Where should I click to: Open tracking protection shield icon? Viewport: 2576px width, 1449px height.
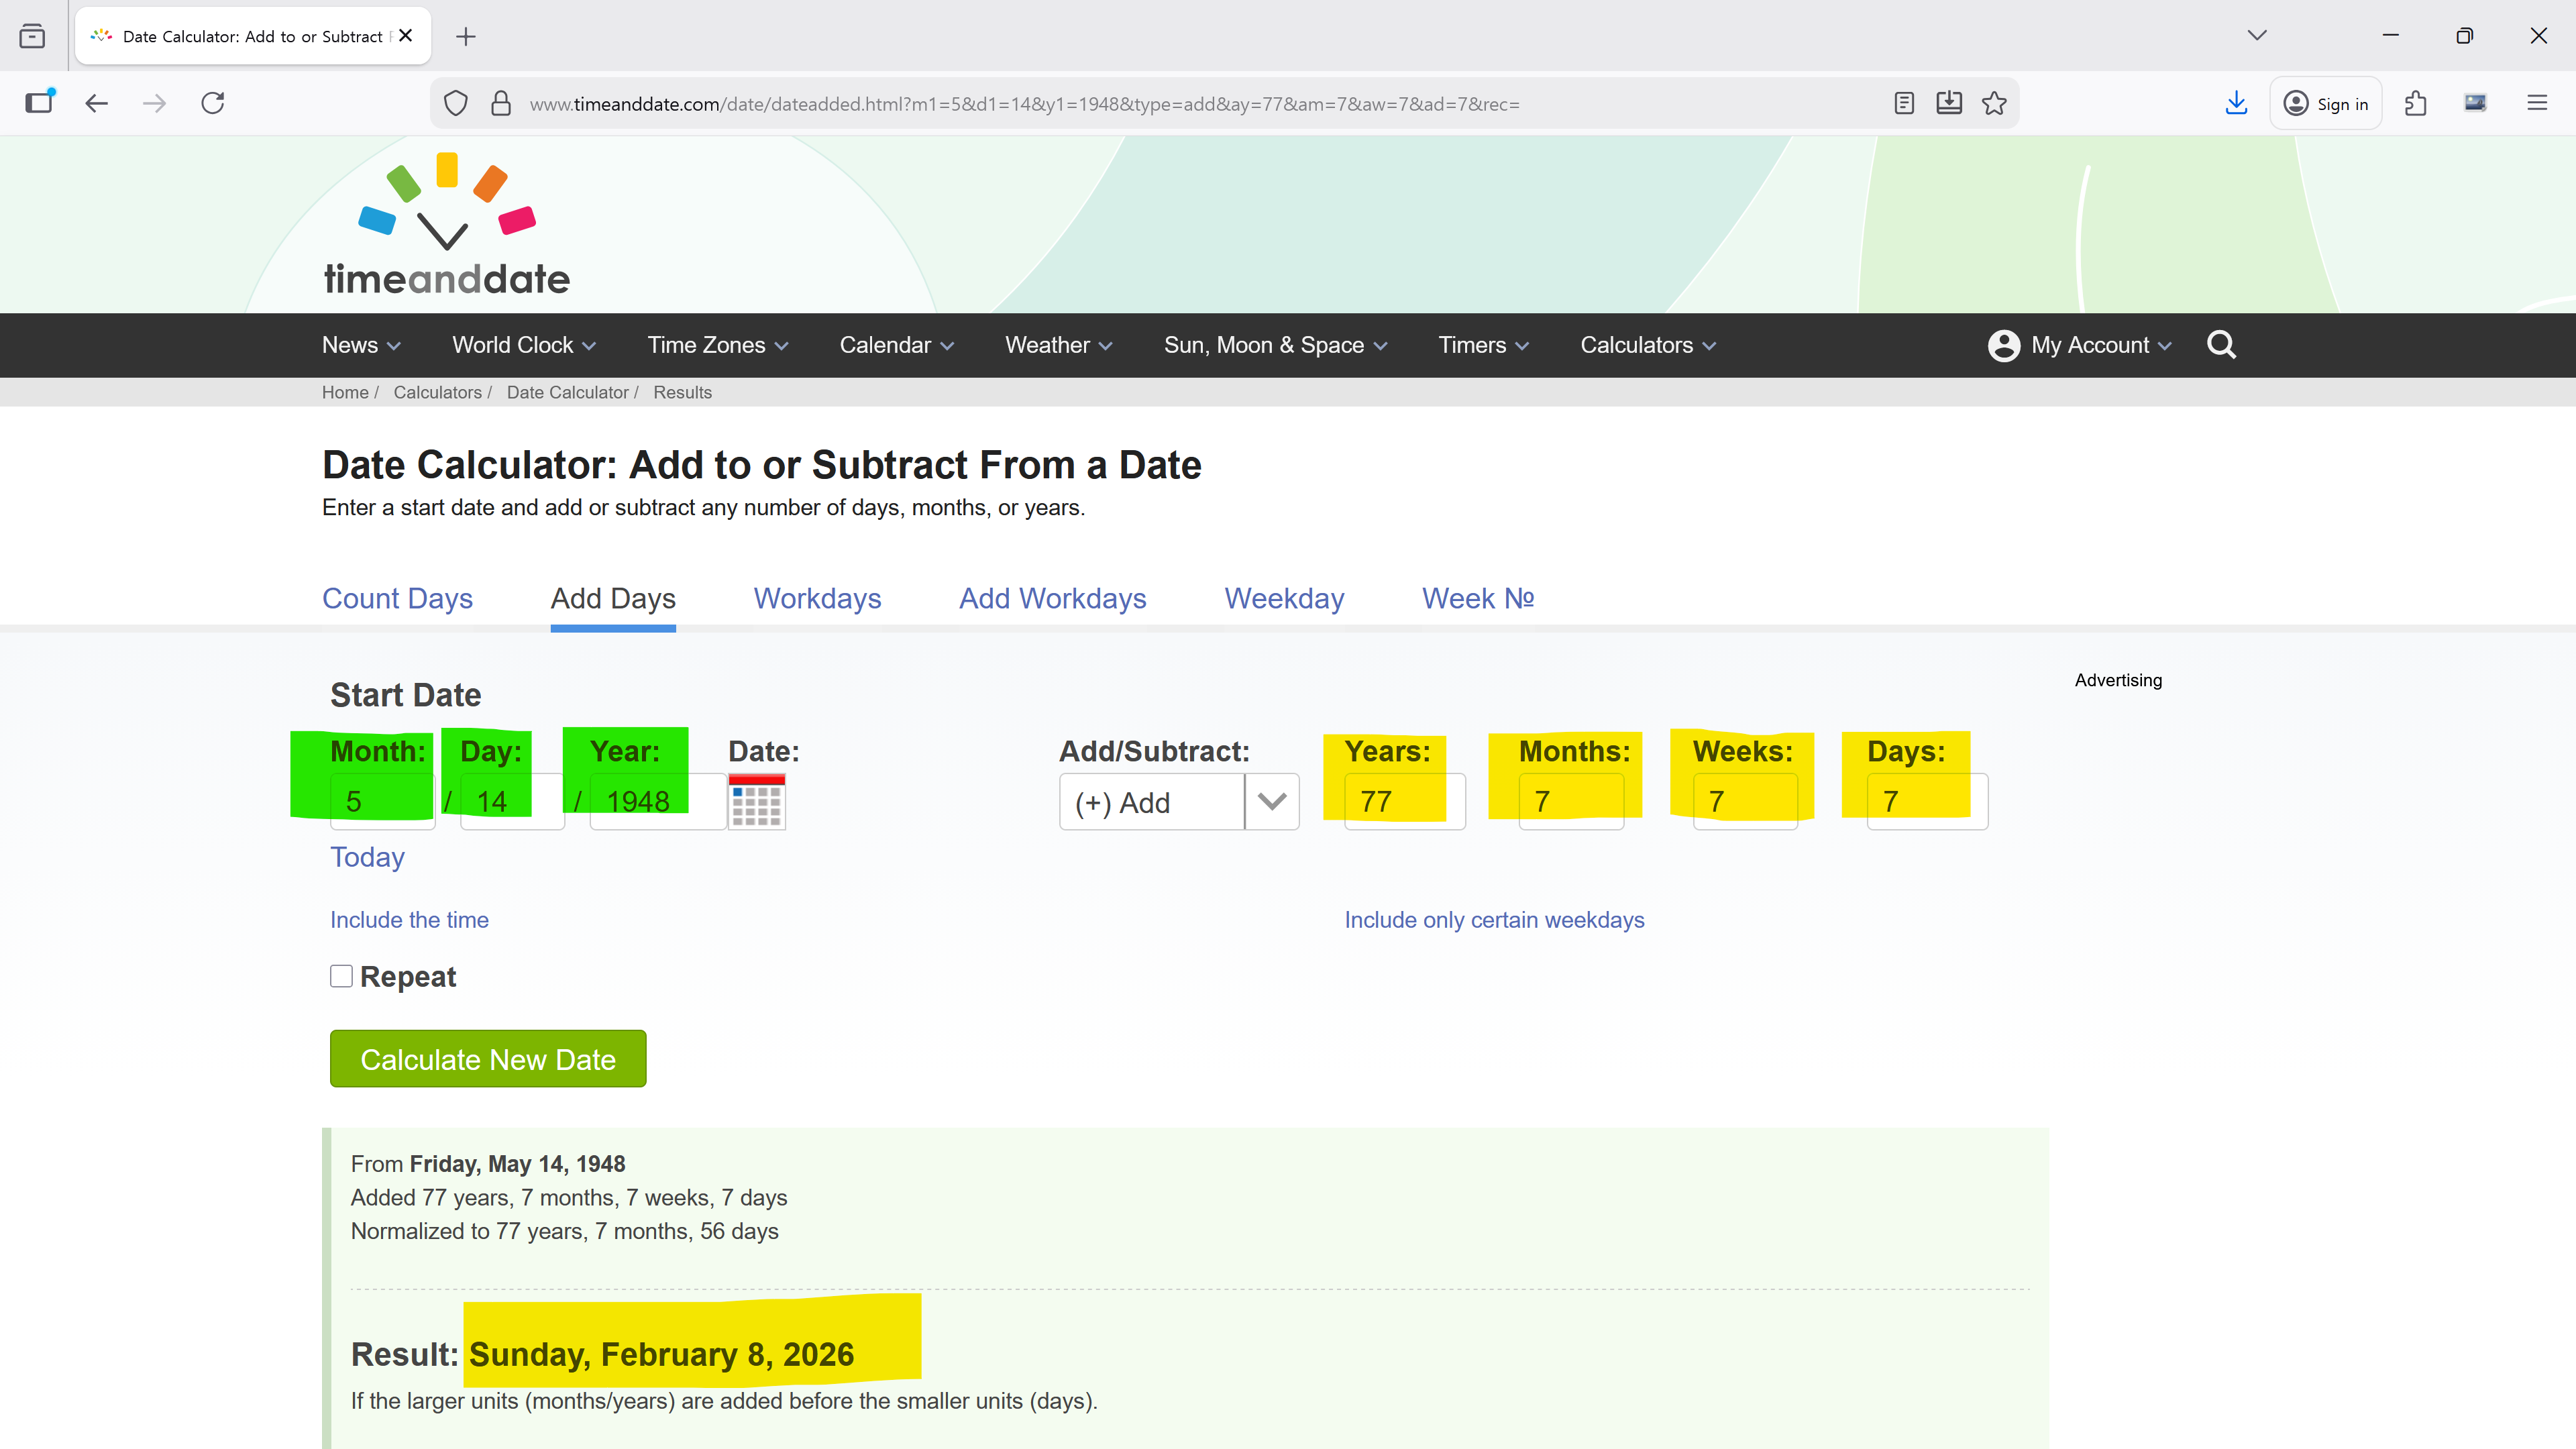456,104
